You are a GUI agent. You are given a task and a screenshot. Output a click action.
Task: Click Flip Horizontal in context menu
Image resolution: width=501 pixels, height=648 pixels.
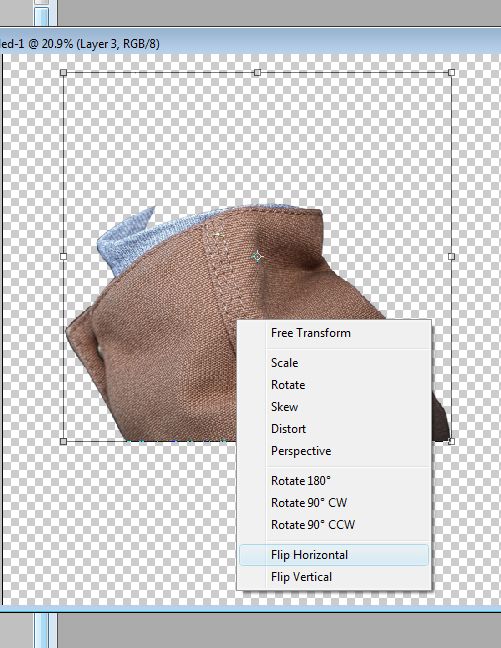point(334,555)
